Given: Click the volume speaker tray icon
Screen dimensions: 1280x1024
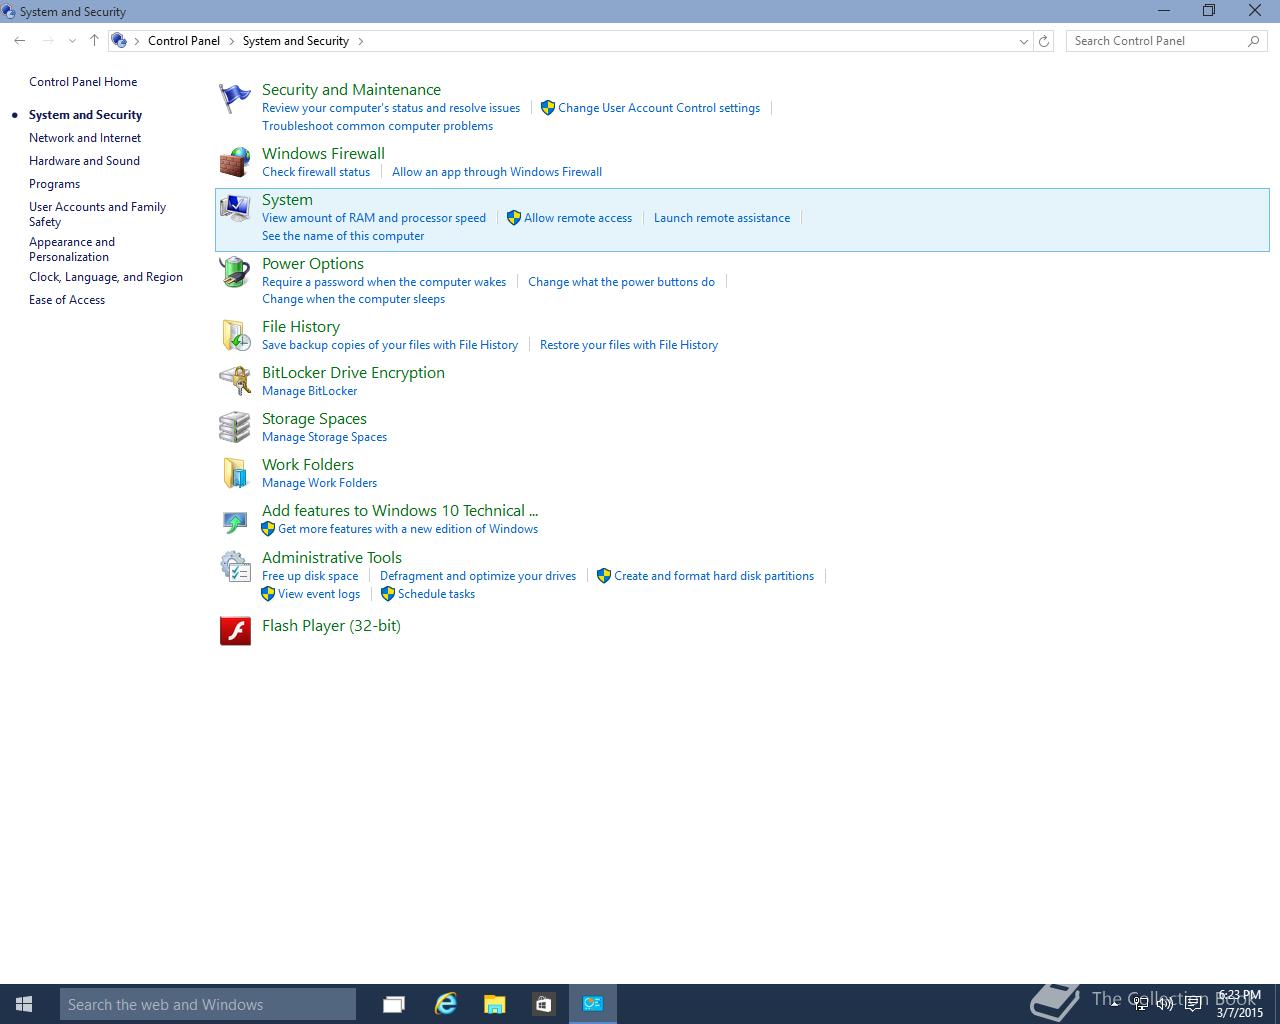Looking at the screenshot, I should [1165, 1004].
